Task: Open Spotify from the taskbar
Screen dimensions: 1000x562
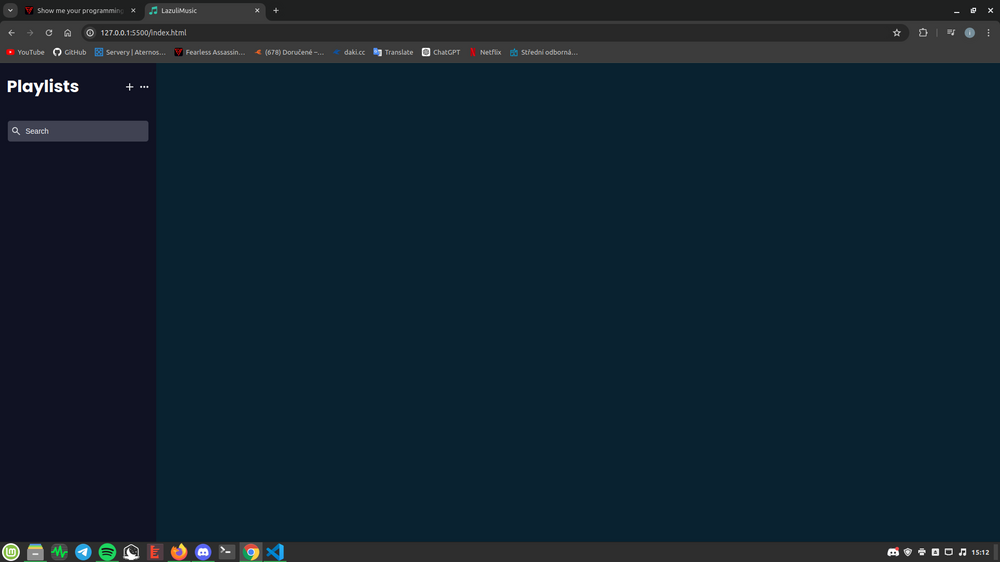Action: [x=107, y=552]
